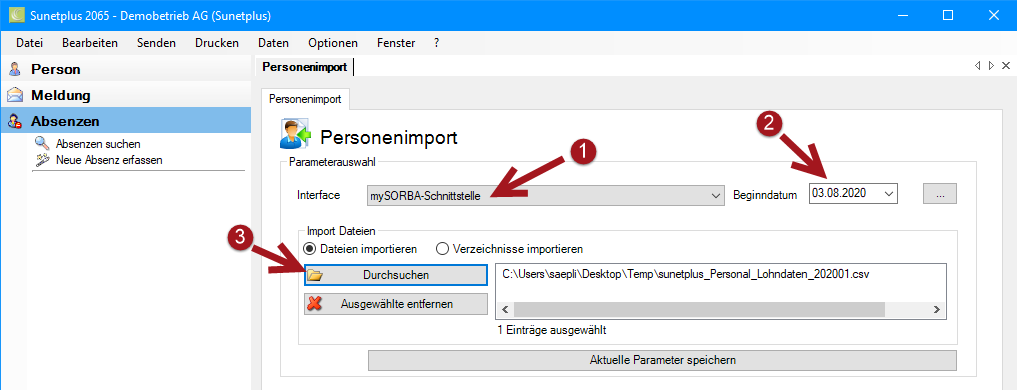Select the Verzeichnisse importieren radio button
This screenshot has height=390, width=1017.
point(442,249)
